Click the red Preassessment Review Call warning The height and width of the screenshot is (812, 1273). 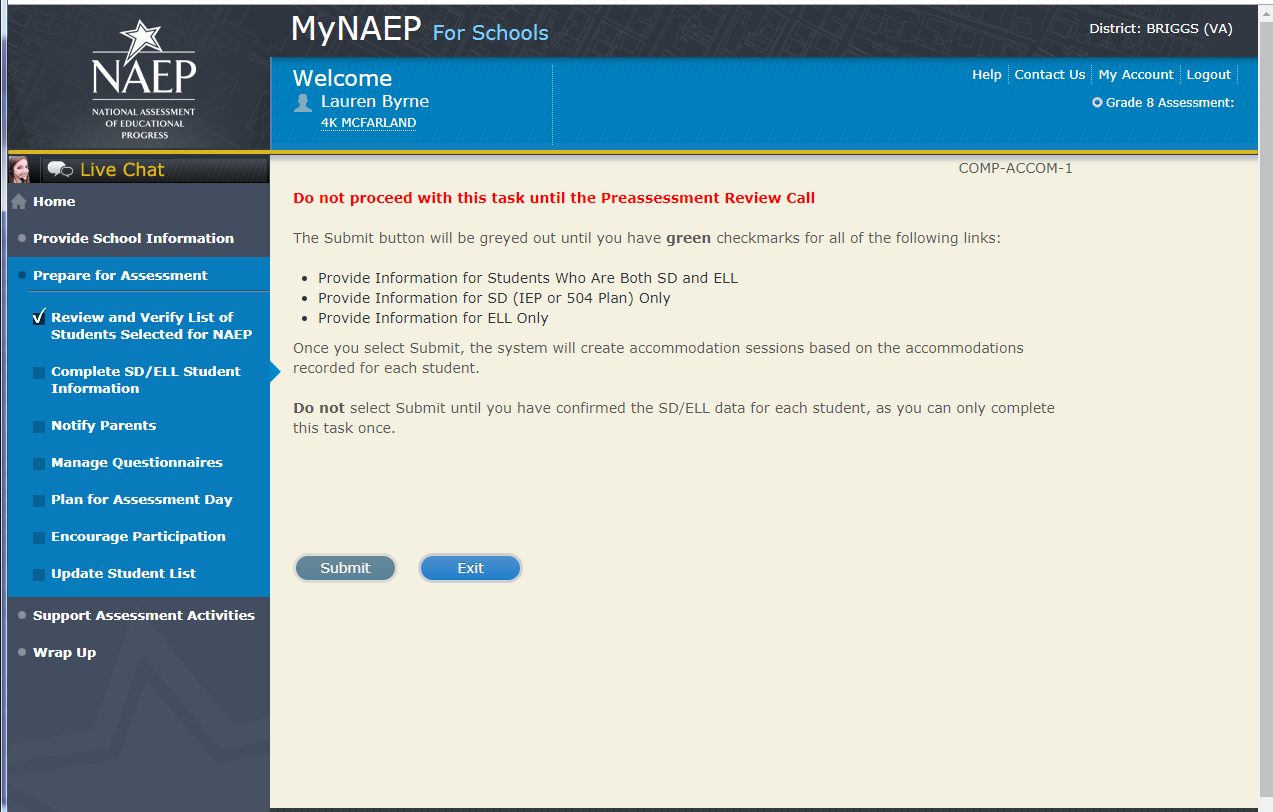554,198
